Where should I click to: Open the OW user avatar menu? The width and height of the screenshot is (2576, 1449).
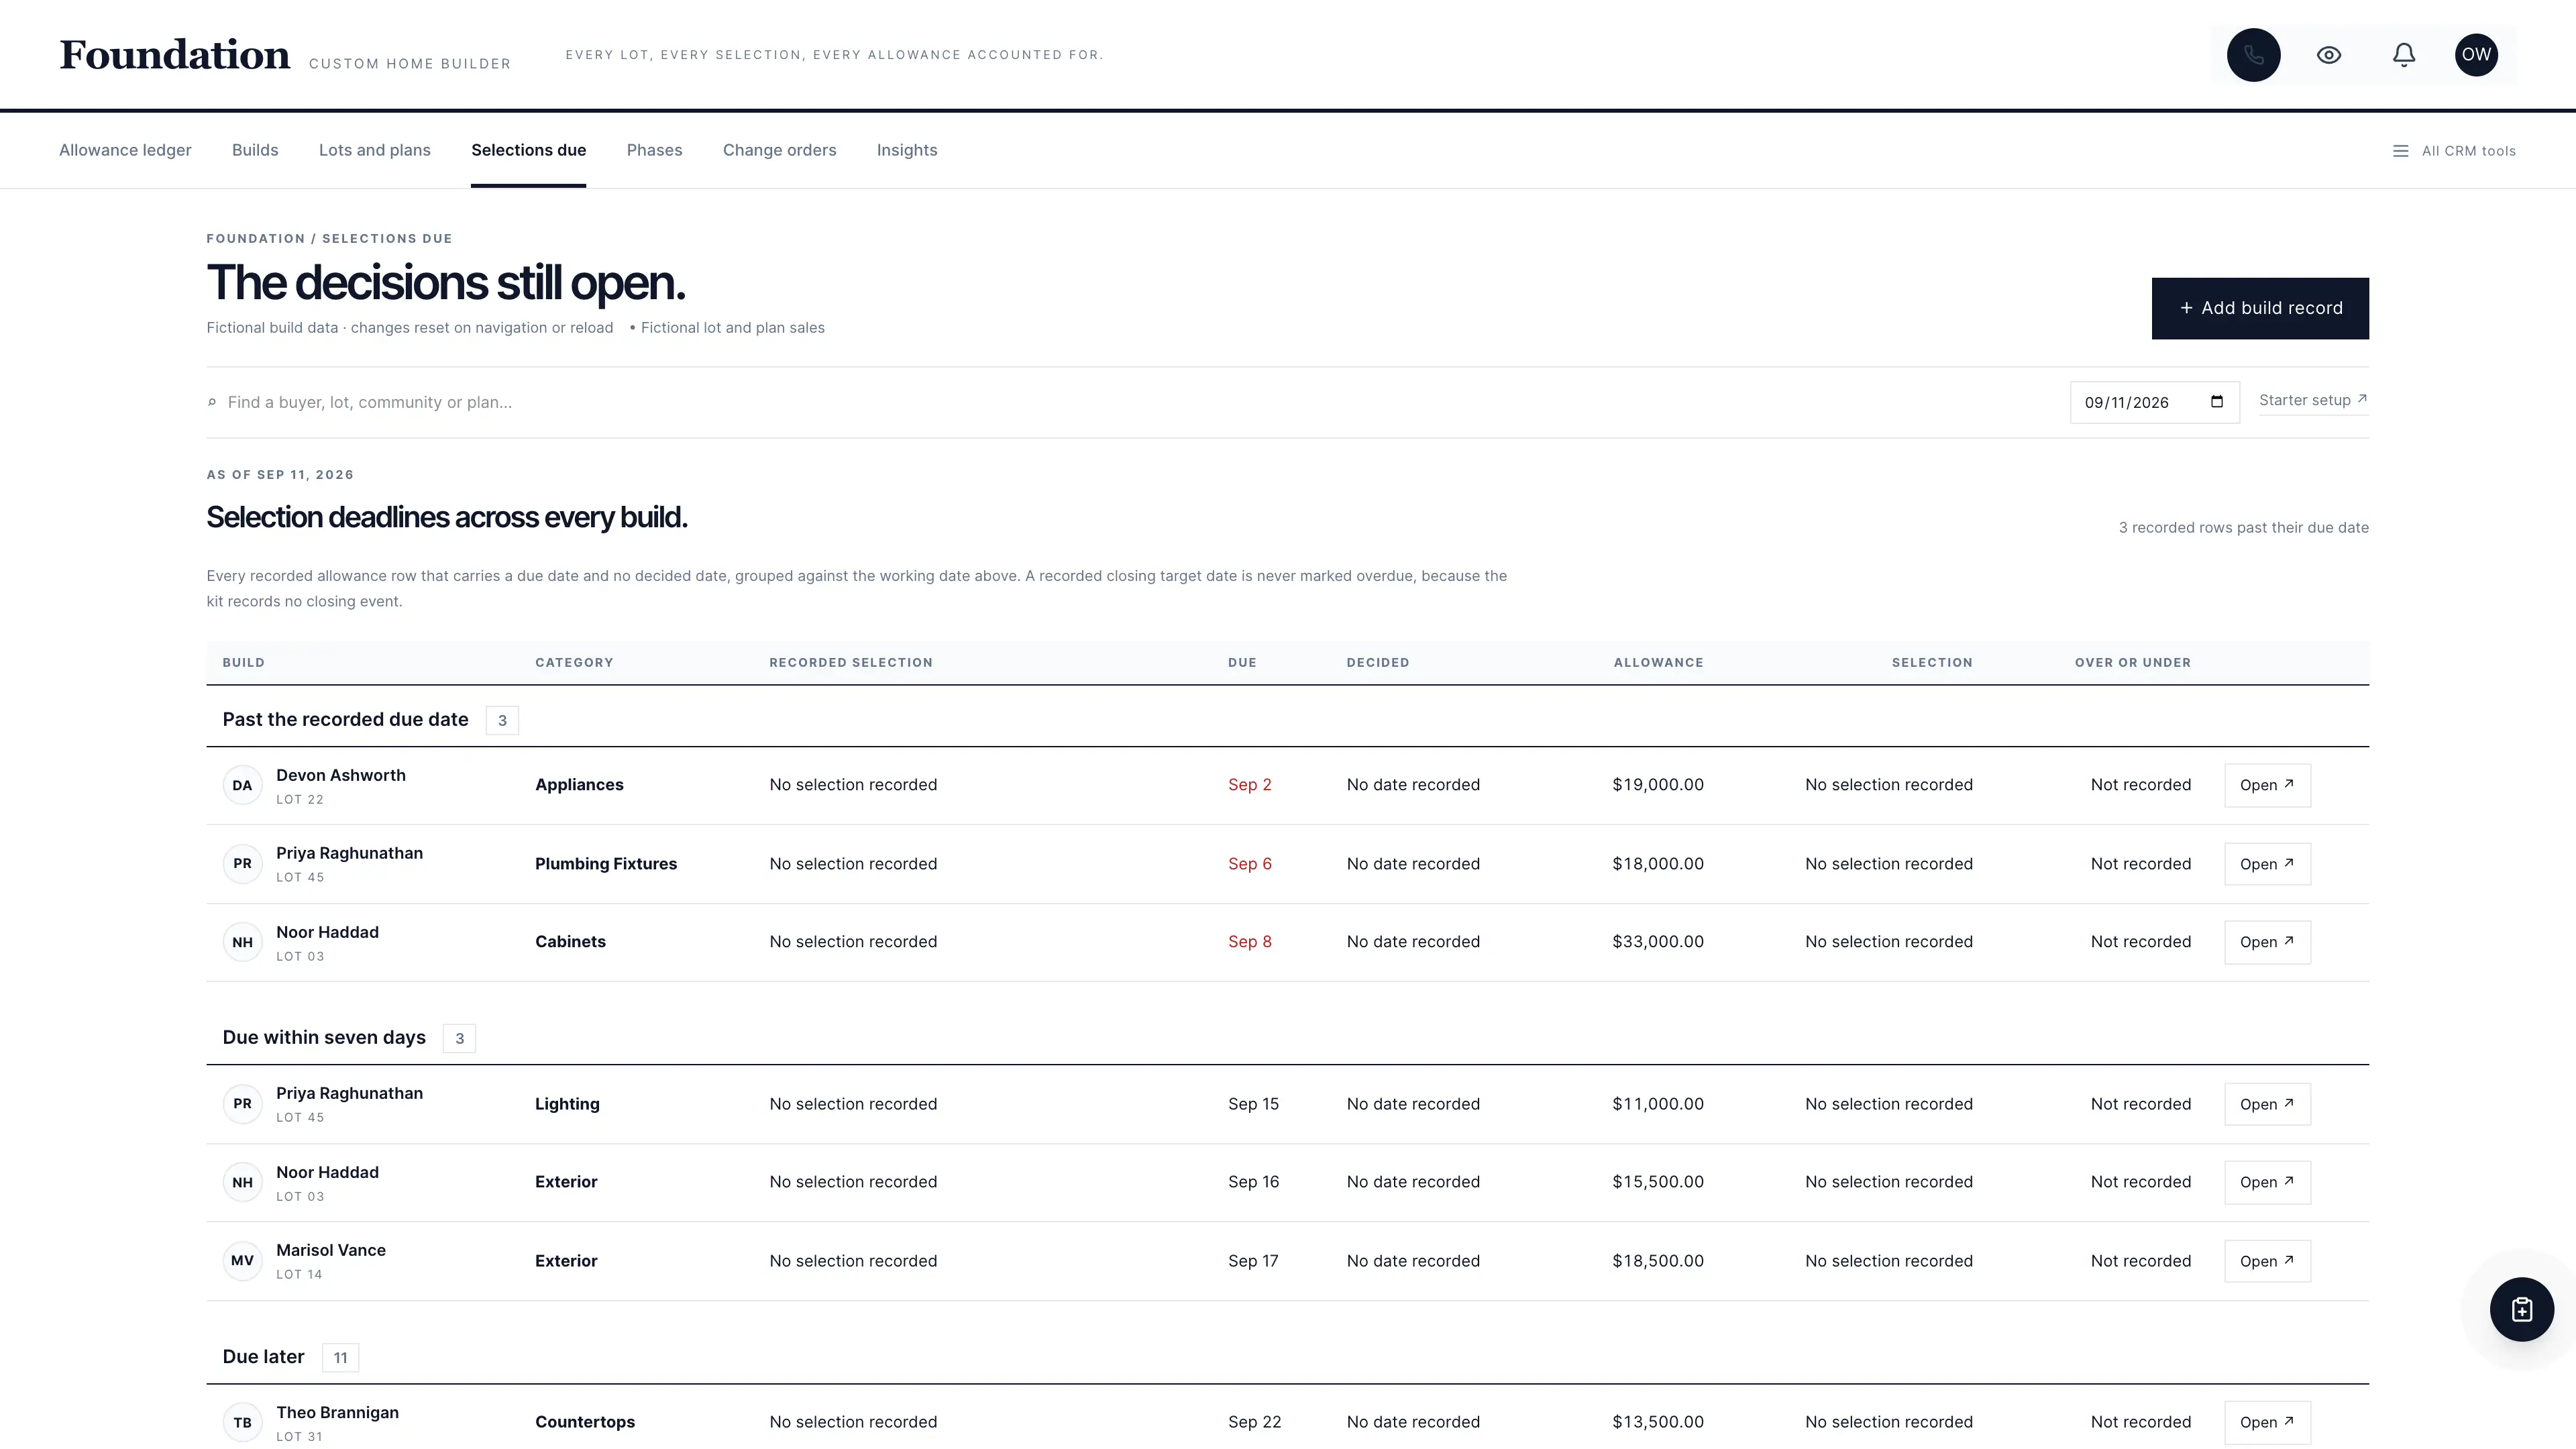click(x=2476, y=55)
